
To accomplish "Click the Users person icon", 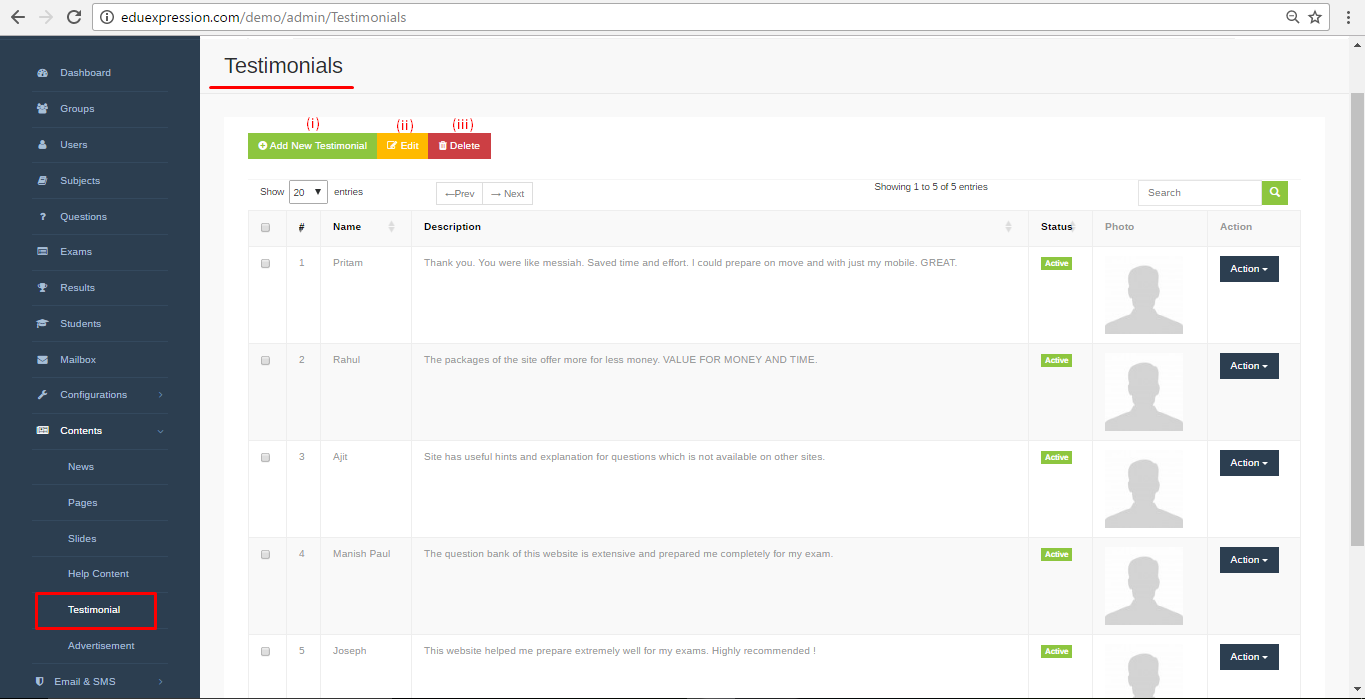I will (x=42, y=145).
